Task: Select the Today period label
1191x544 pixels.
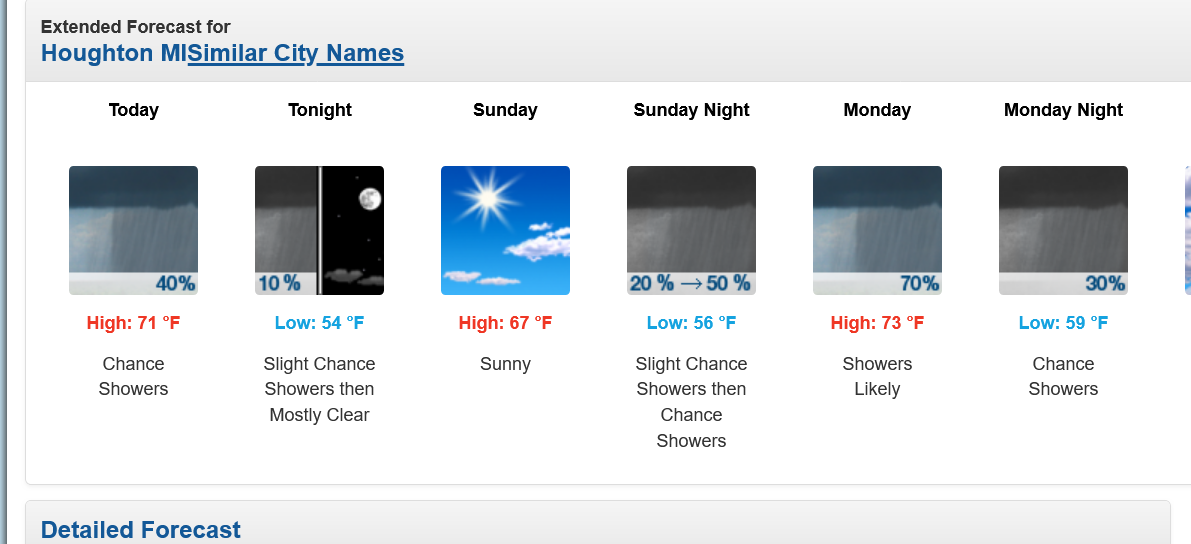Action: (133, 110)
